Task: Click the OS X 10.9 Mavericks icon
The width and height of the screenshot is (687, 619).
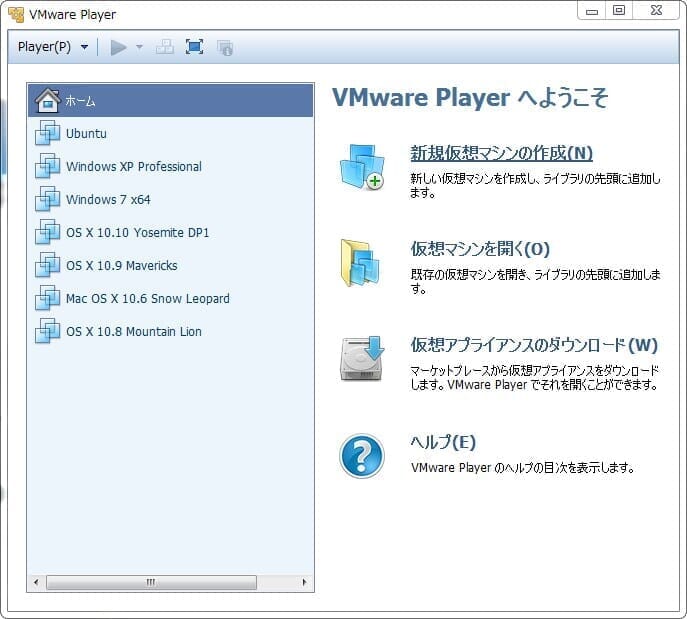Action: click(48, 266)
